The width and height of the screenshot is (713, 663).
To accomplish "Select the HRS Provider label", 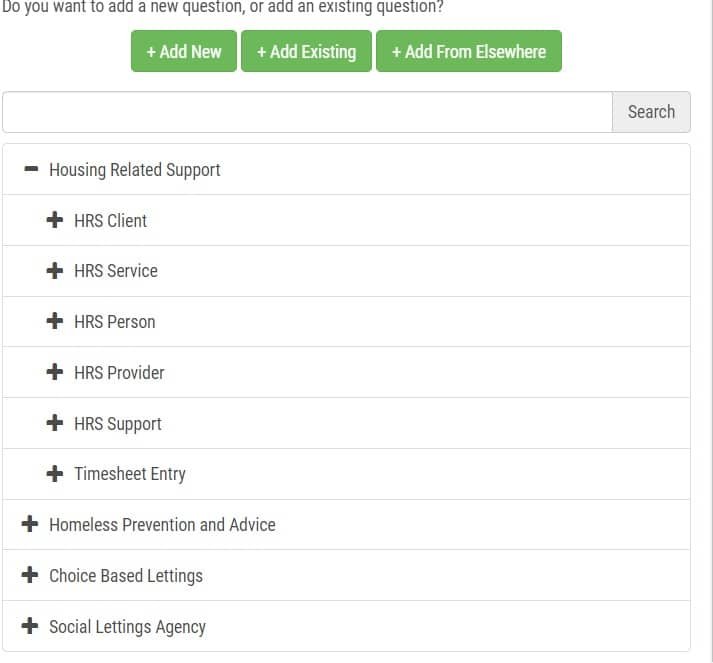I will tap(119, 372).
